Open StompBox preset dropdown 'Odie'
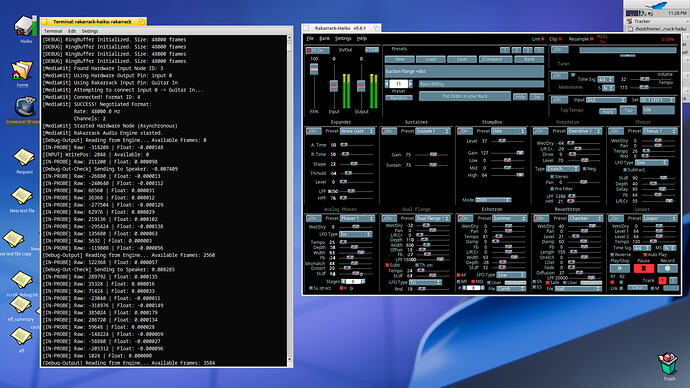 508,131
